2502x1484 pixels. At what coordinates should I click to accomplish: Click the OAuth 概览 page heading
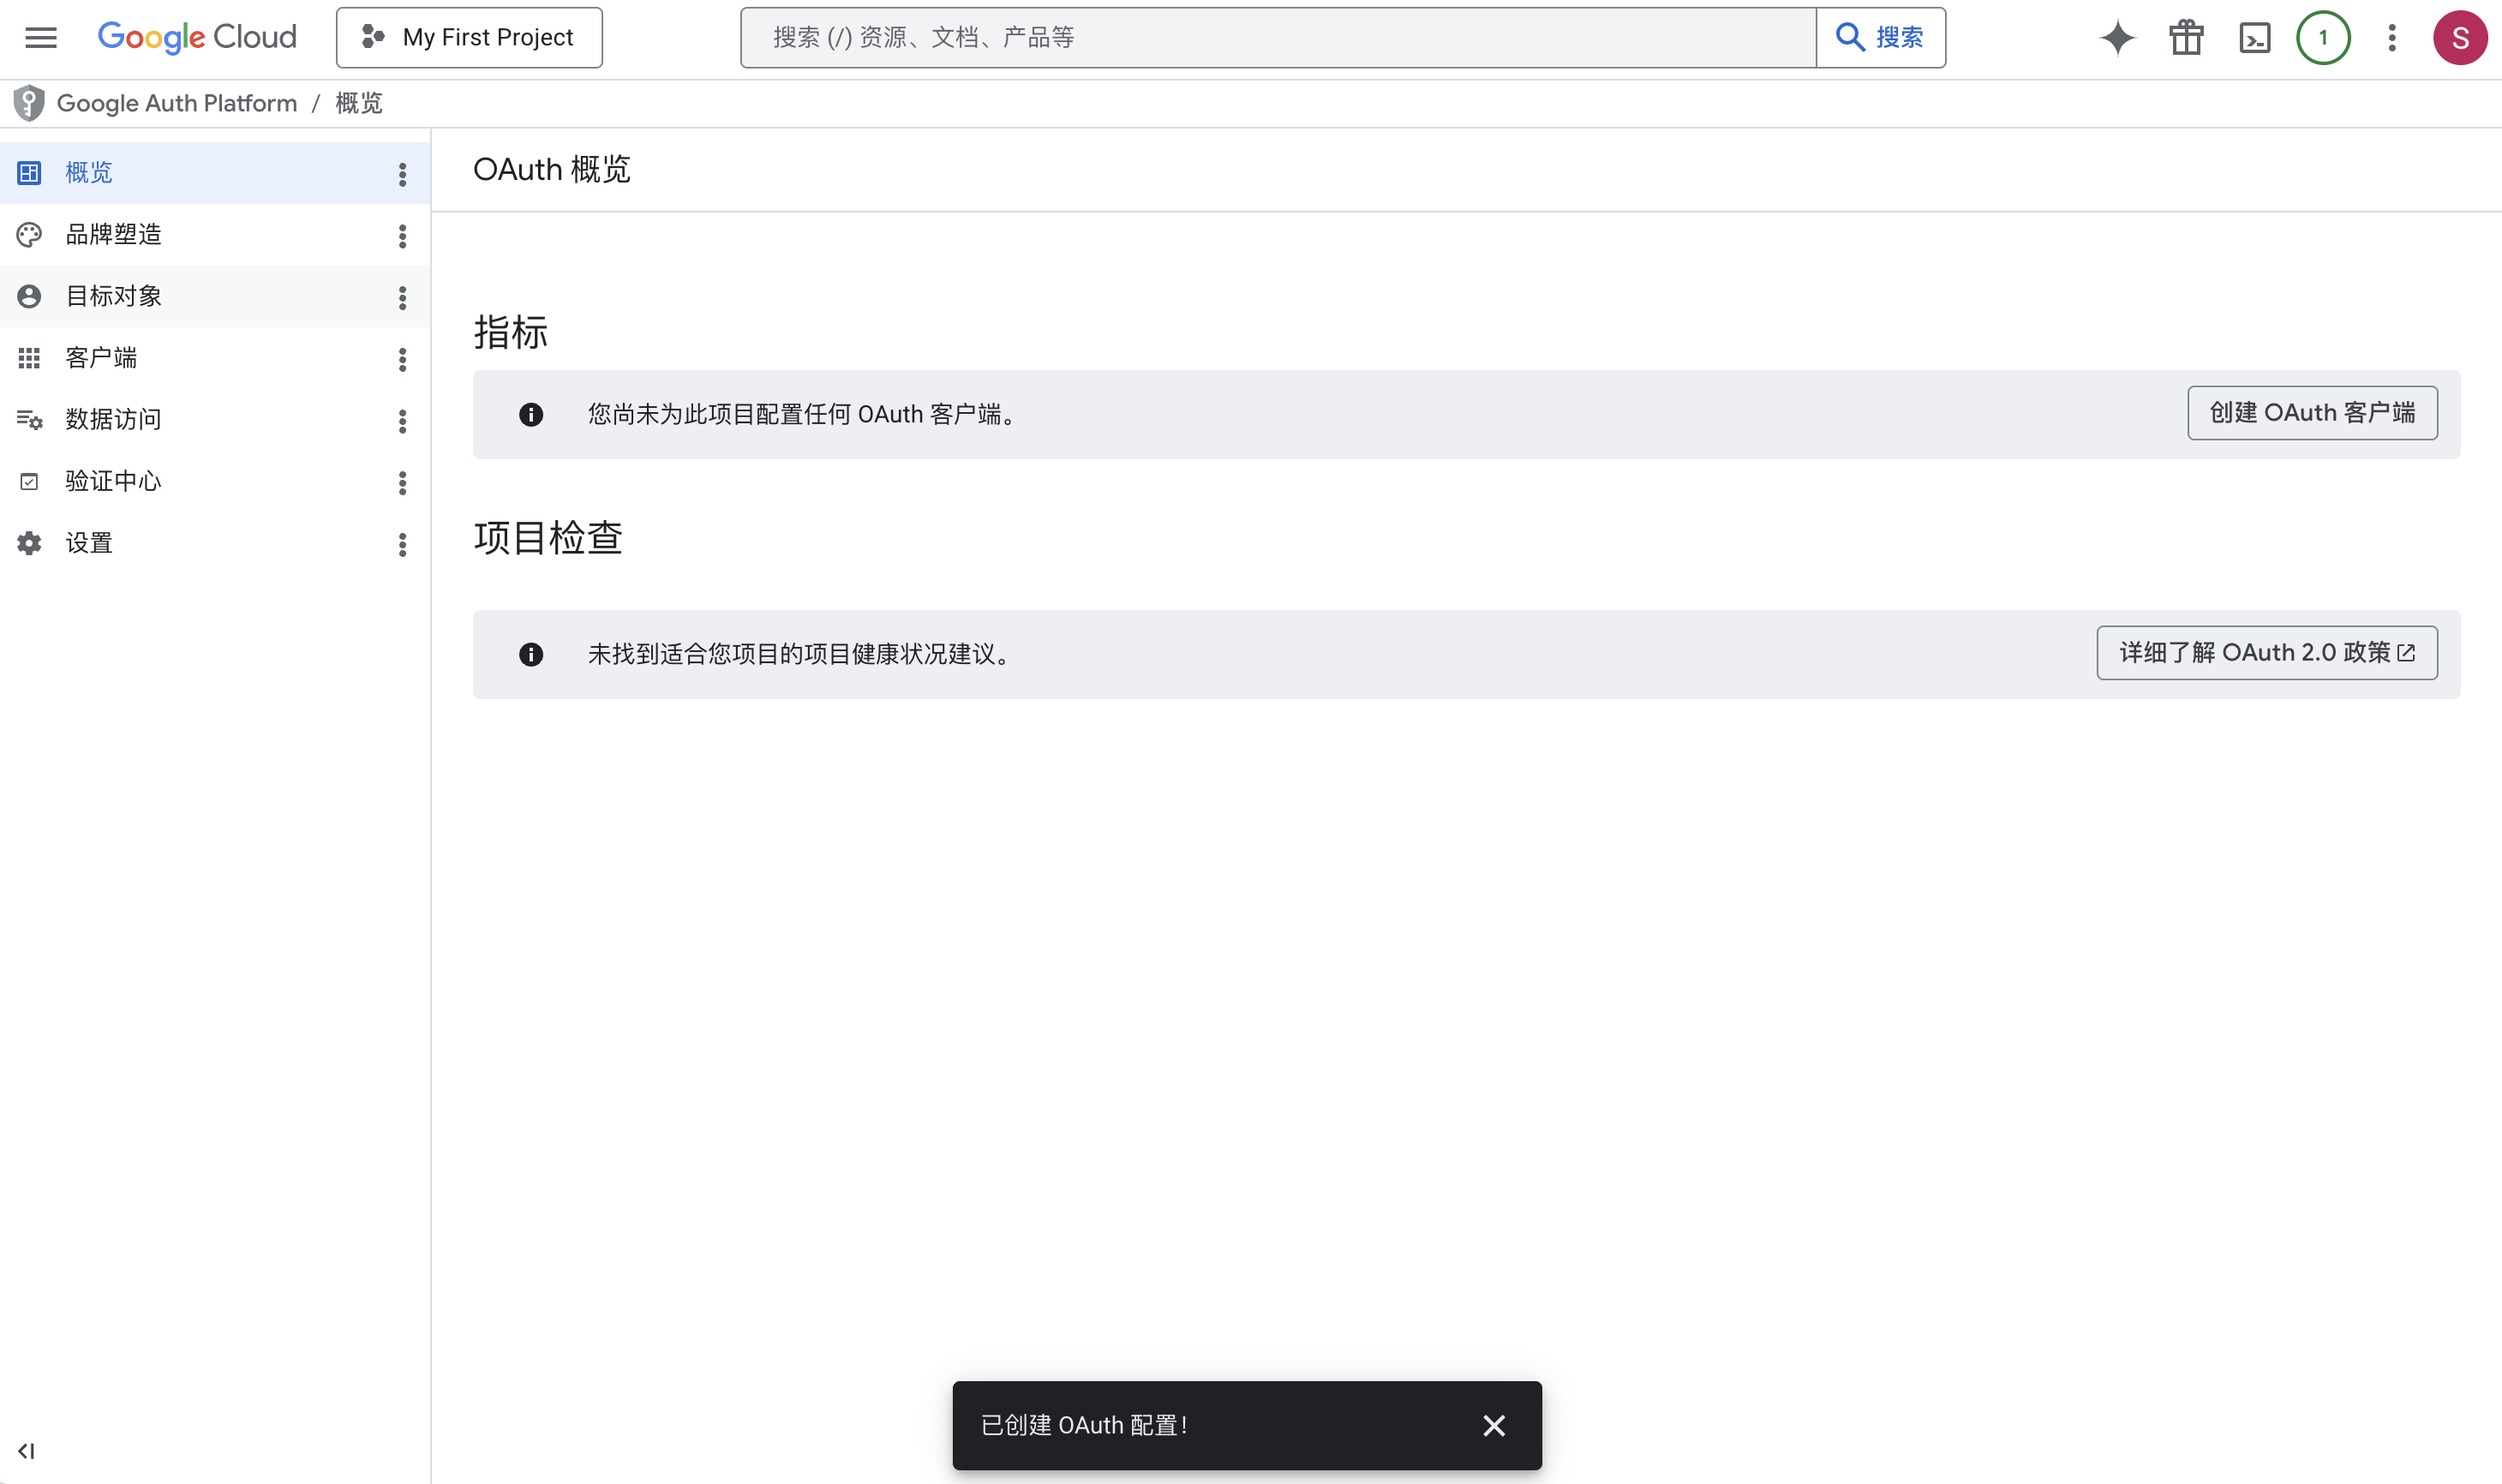pos(552,170)
